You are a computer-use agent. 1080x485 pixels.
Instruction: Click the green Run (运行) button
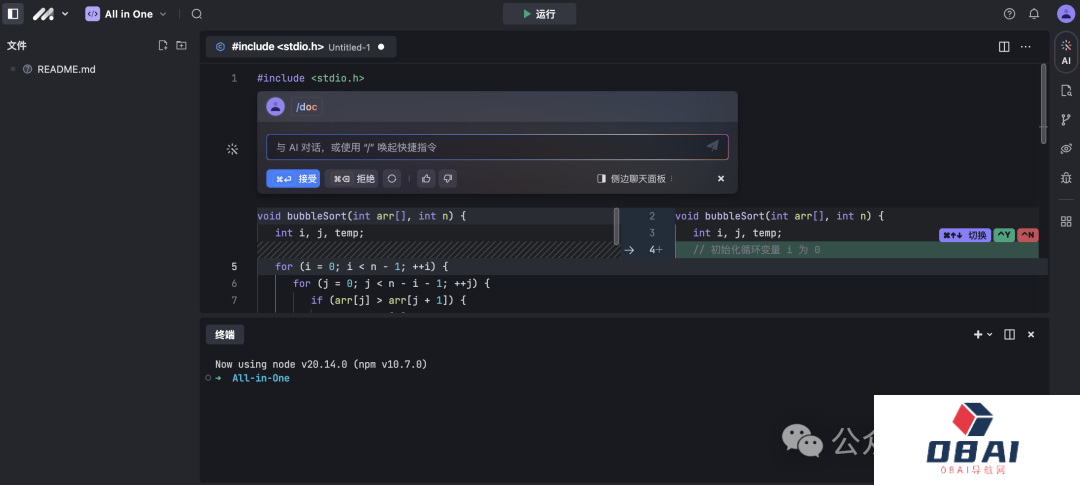click(539, 14)
